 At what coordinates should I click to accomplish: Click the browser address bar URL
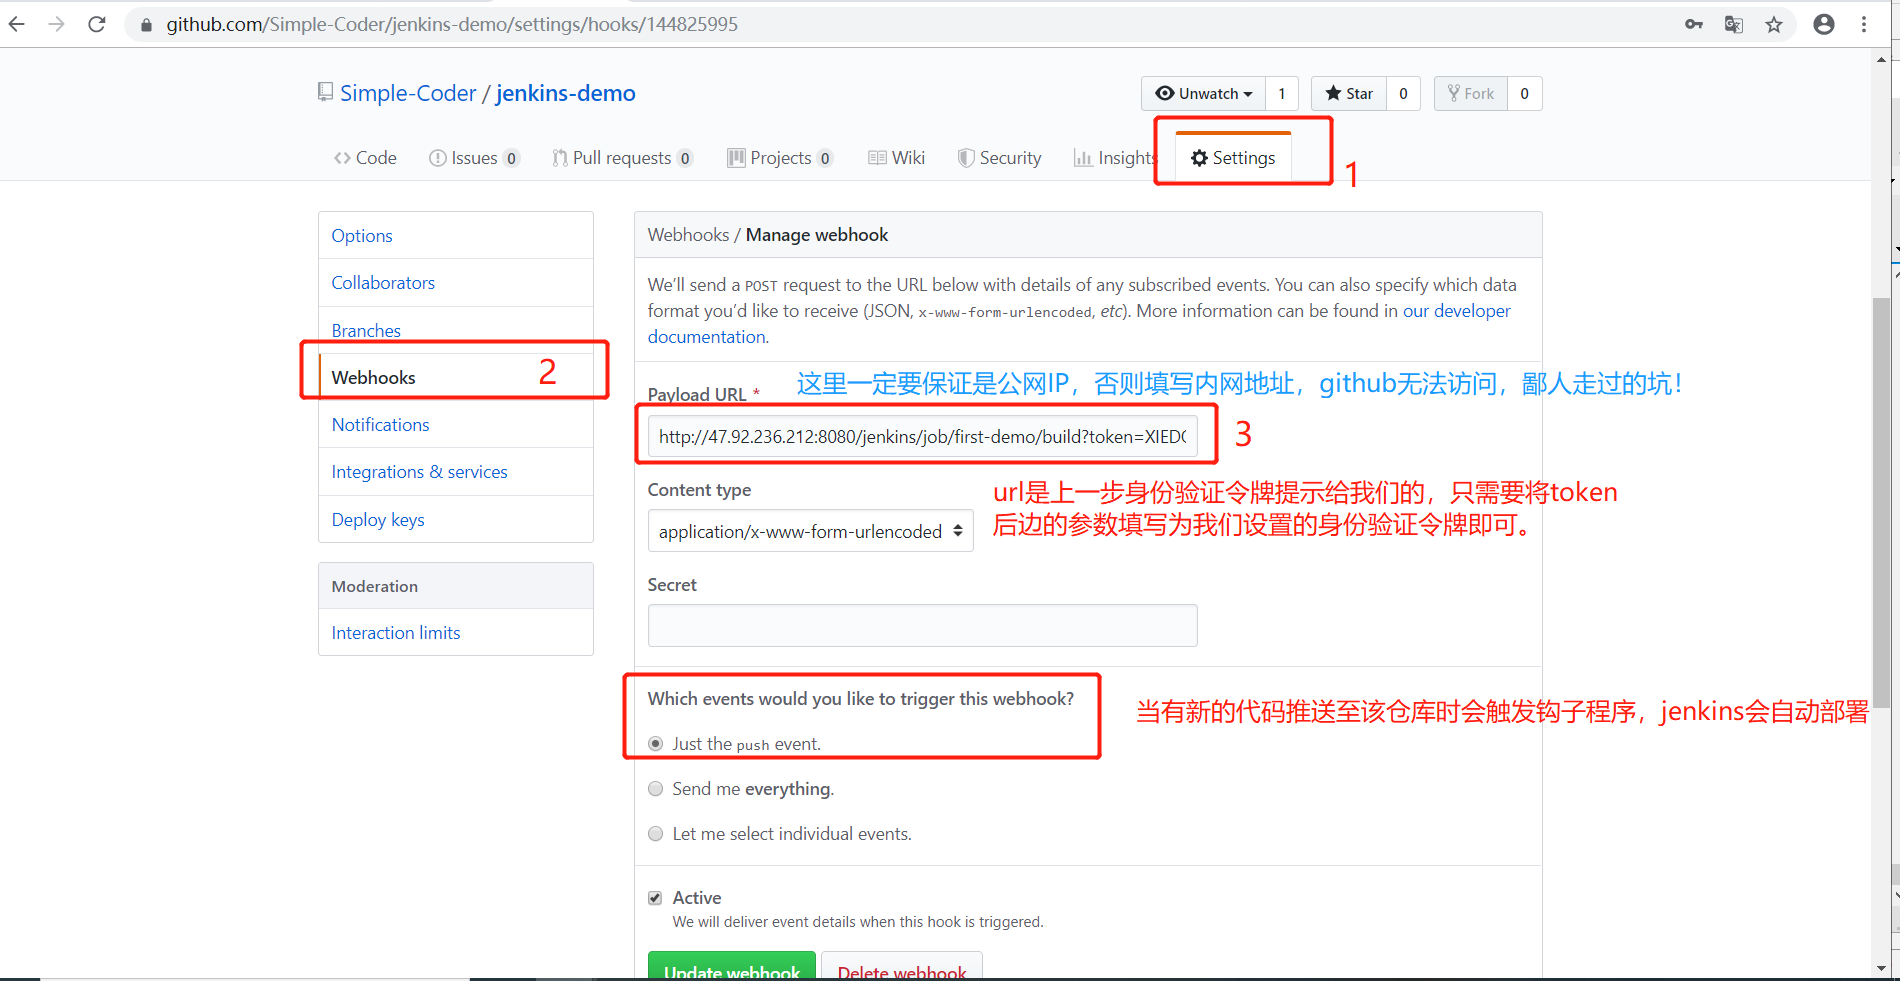[452, 24]
